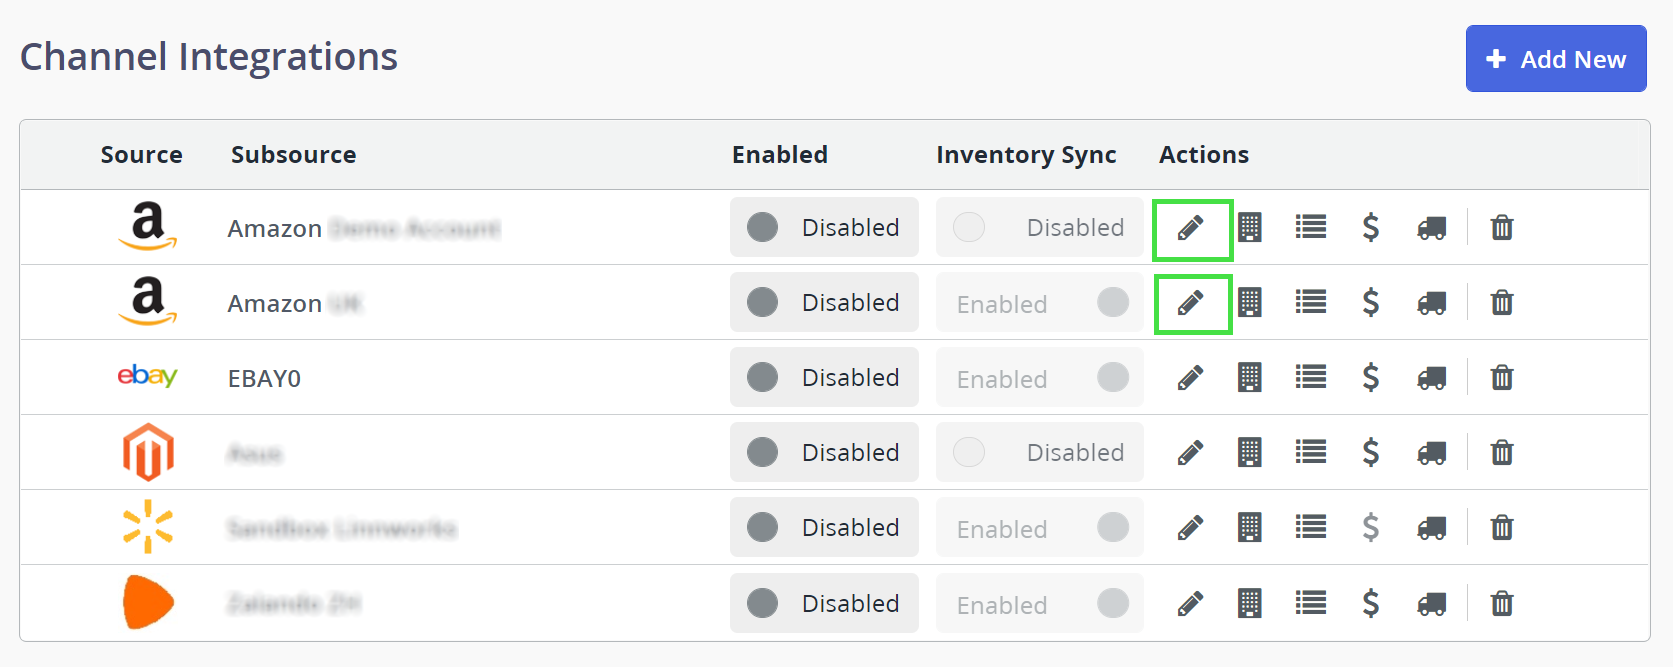Delete the Zalando channel with trash icon
This screenshot has width=1673, height=667.
tap(1501, 604)
